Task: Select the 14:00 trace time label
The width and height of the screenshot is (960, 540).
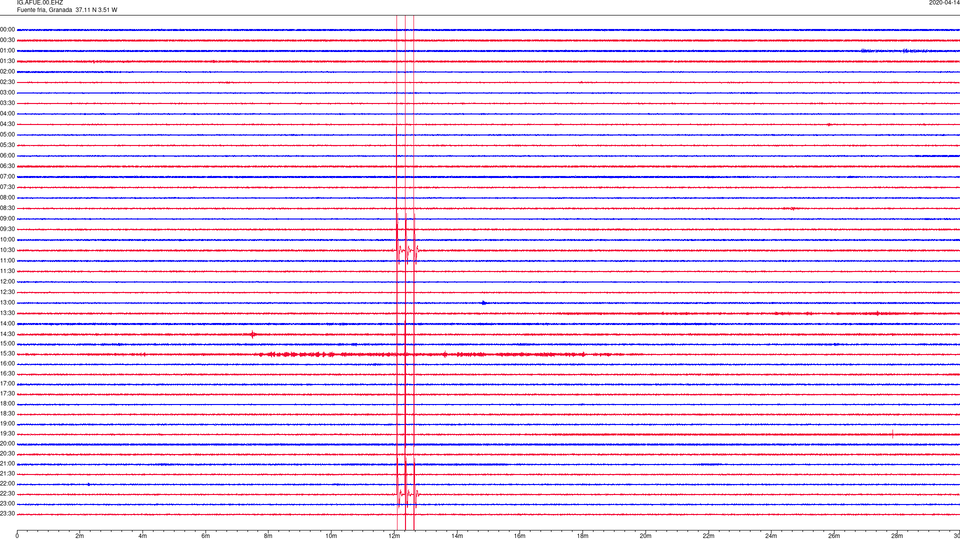Action: point(7,323)
